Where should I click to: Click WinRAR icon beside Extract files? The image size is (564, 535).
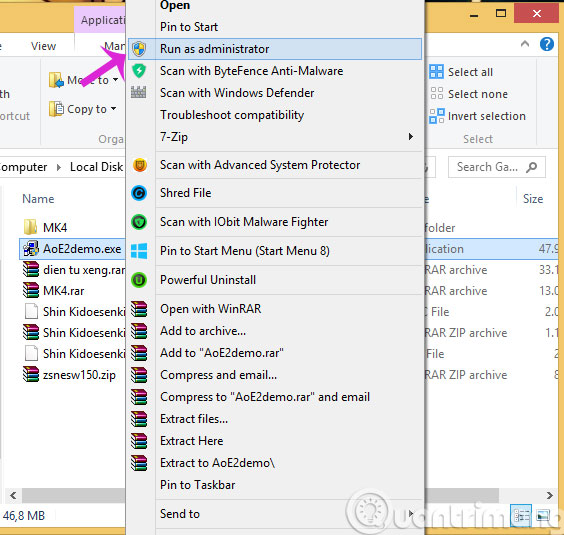(x=139, y=419)
